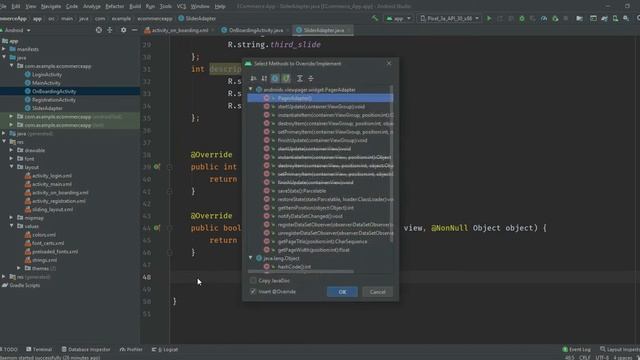The height and width of the screenshot is (360, 640).
Task: Click the override gutter icon on line 44
Action: tap(157, 228)
